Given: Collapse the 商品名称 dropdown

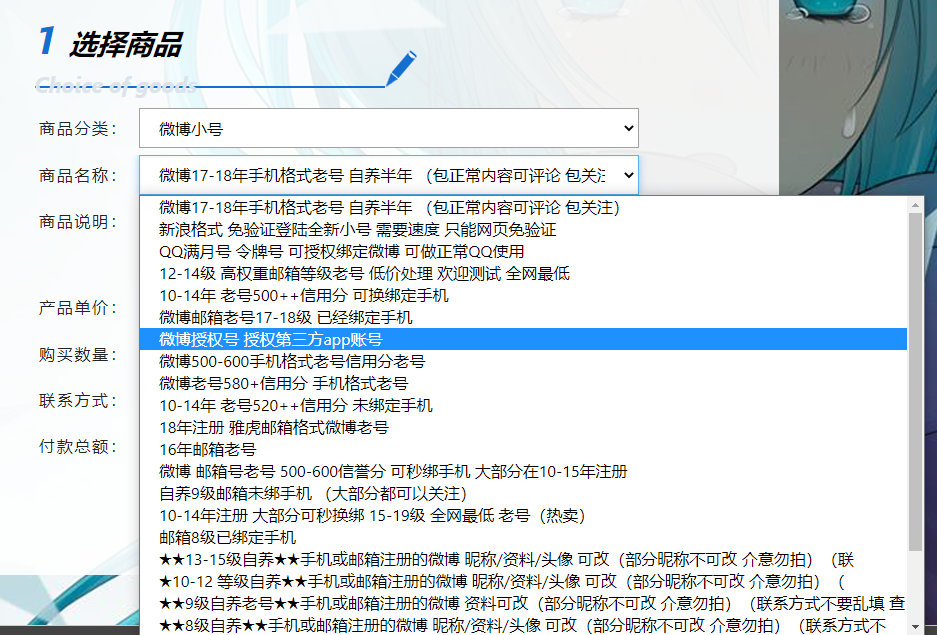Looking at the screenshot, I should [388, 175].
